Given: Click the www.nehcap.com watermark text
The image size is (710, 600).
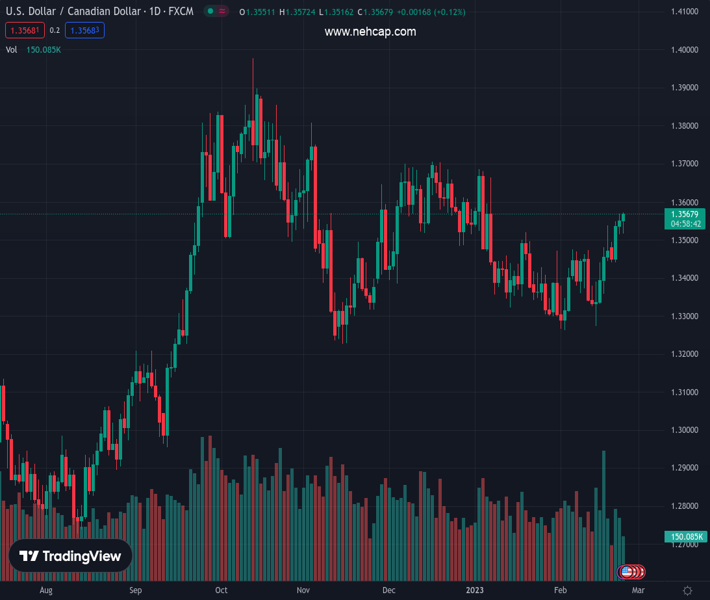Looking at the screenshot, I should [x=370, y=32].
